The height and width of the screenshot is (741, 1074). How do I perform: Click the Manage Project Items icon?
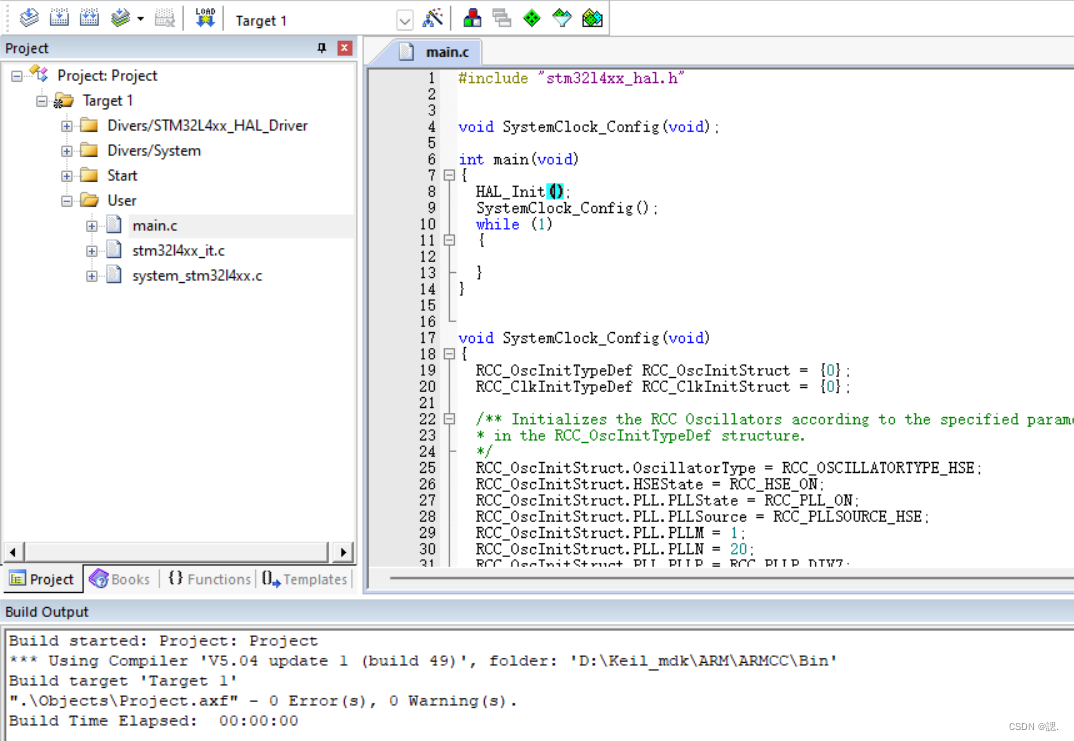(473, 17)
